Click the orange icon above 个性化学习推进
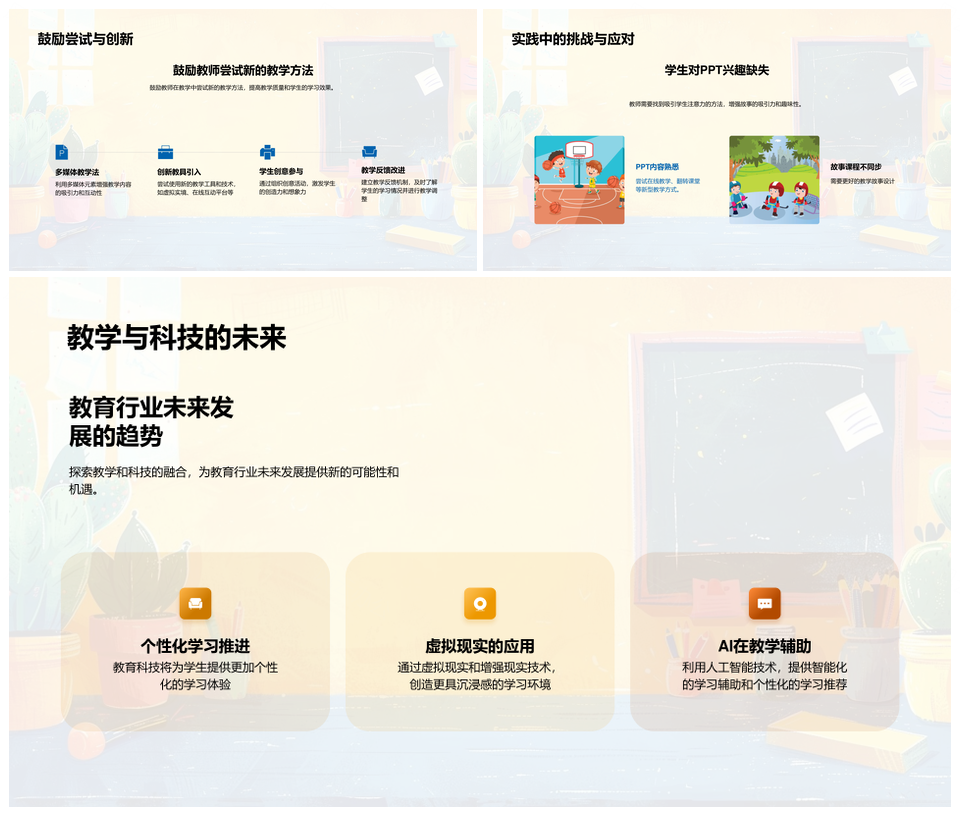Image resolution: width=960 pixels, height=816 pixels. click(x=195, y=603)
